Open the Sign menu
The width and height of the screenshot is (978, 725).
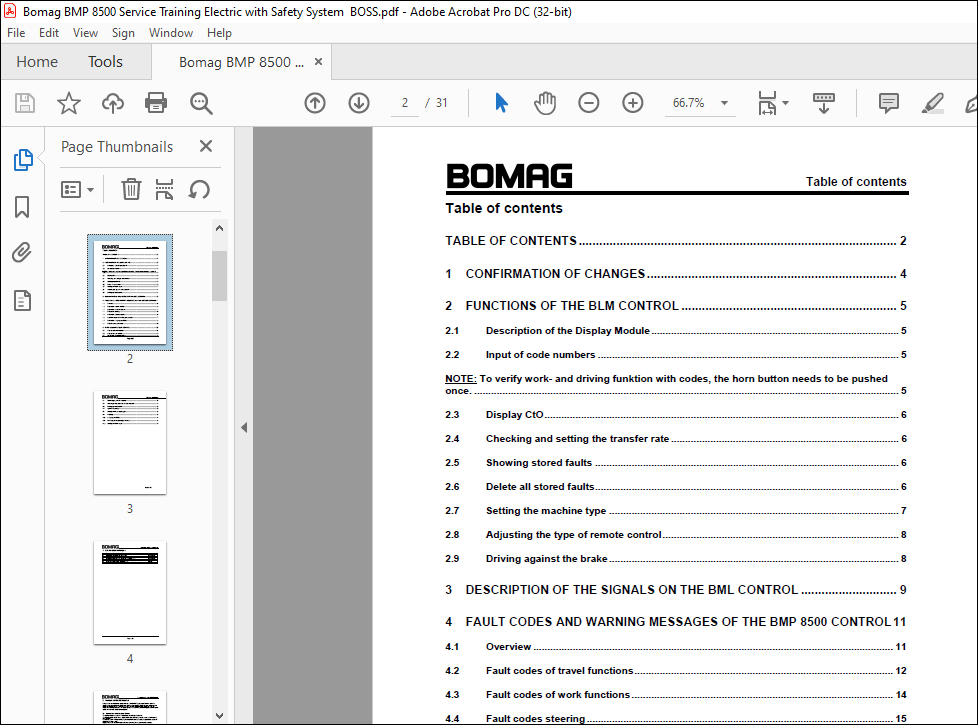click(123, 33)
